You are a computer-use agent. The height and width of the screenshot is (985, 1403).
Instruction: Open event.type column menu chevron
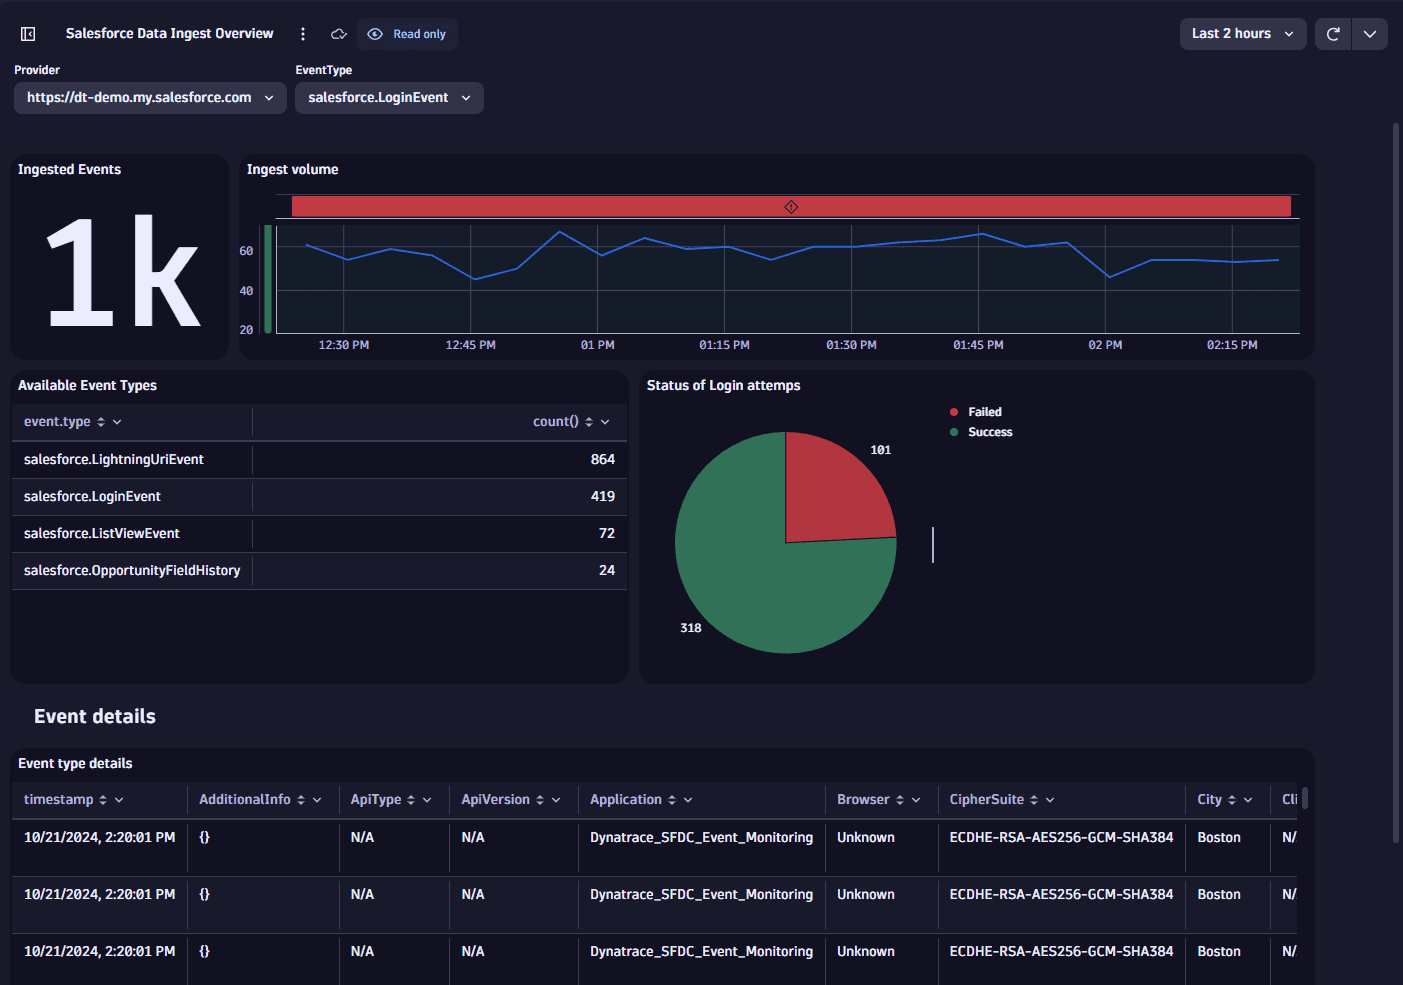click(117, 422)
